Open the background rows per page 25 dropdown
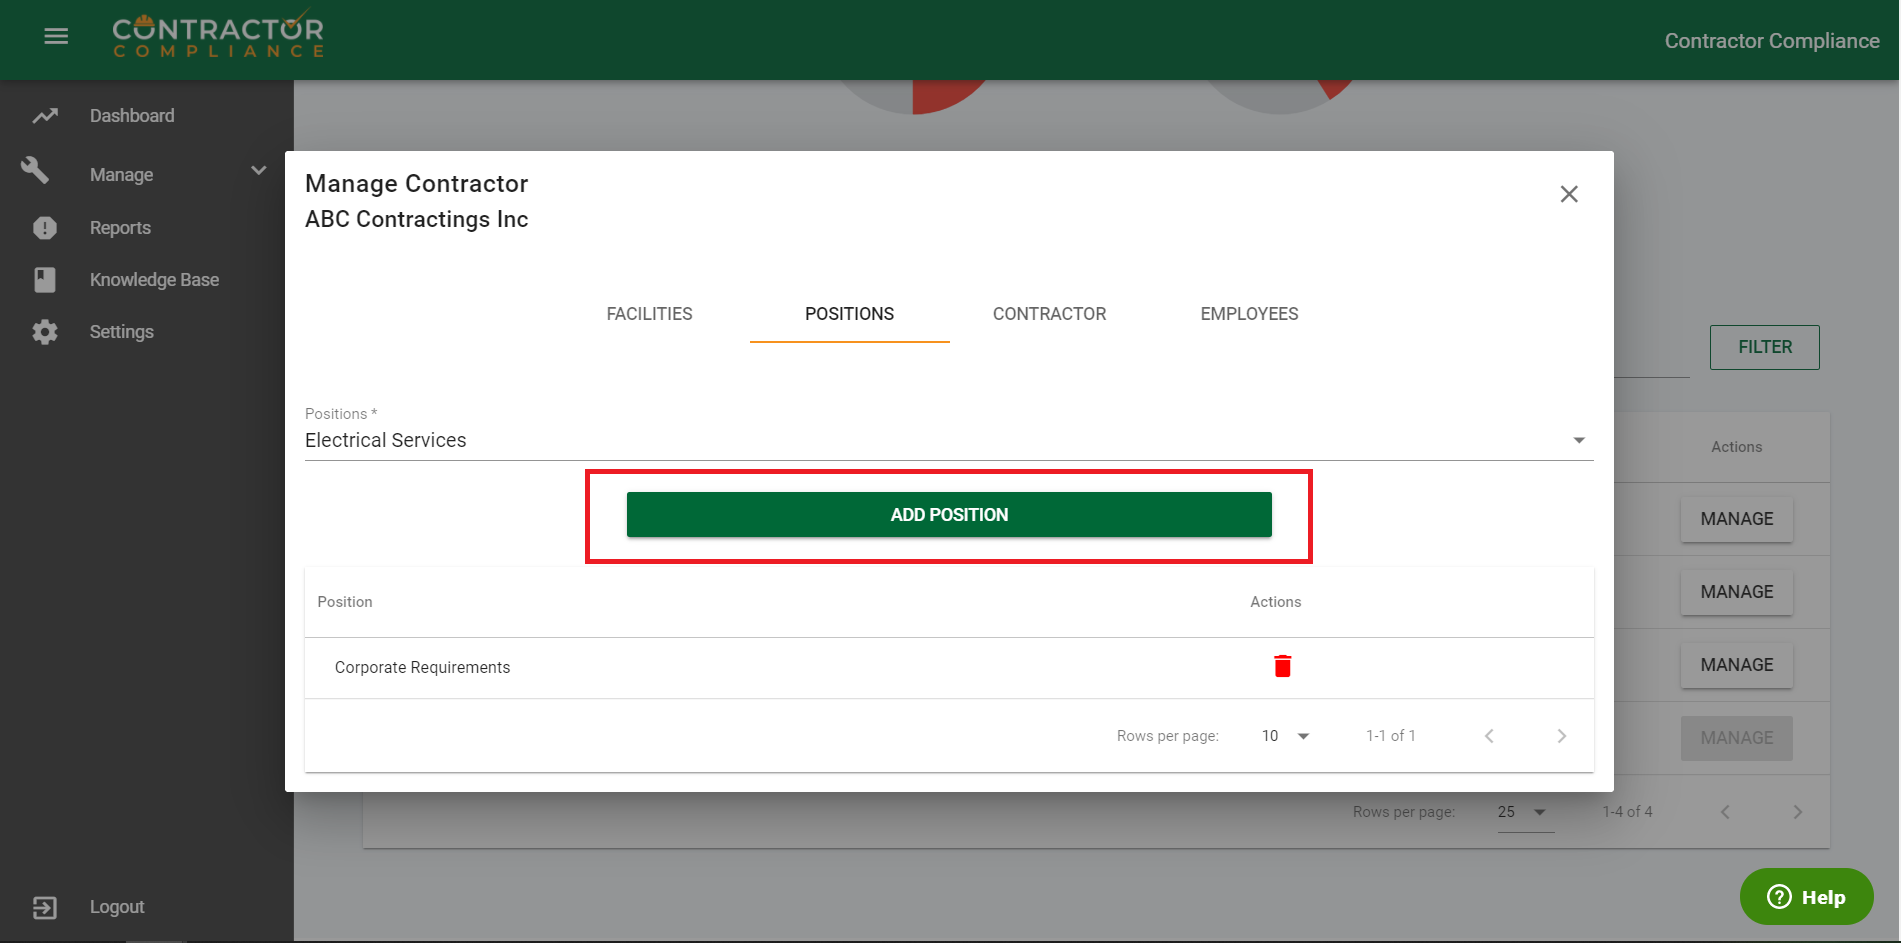1901x943 pixels. click(x=1524, y=812)
